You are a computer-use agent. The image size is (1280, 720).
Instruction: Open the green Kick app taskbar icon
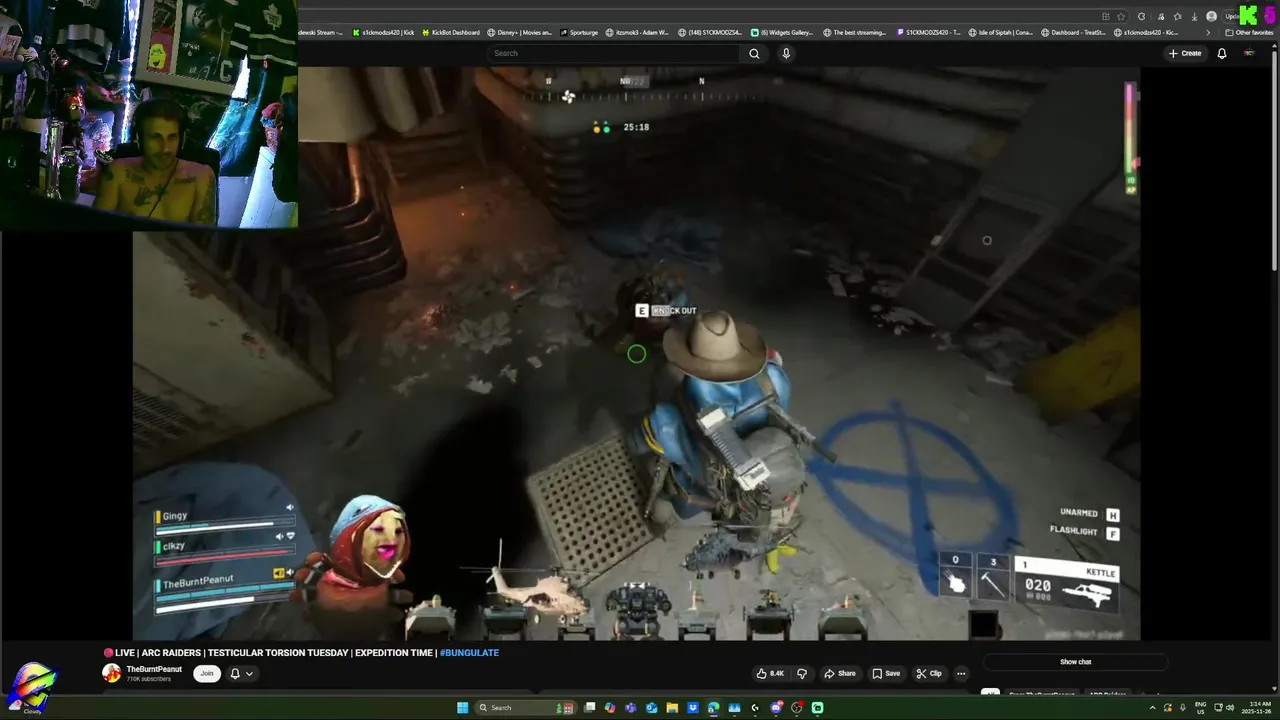(x=817, y=708)
